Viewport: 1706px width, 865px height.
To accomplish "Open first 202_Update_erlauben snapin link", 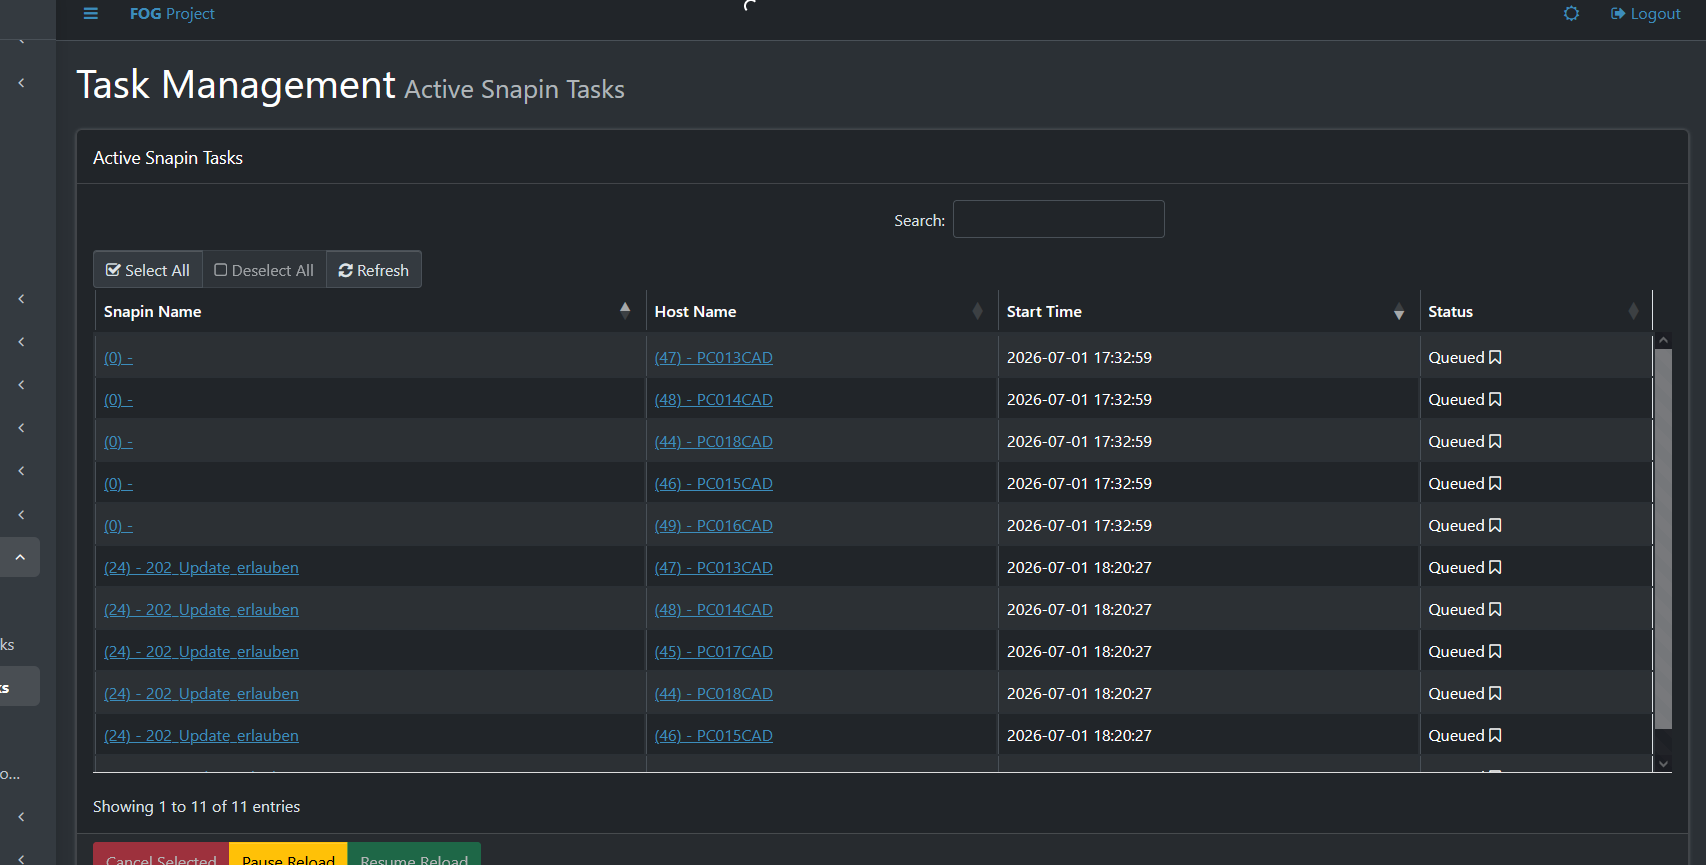I will click(201, 567).
